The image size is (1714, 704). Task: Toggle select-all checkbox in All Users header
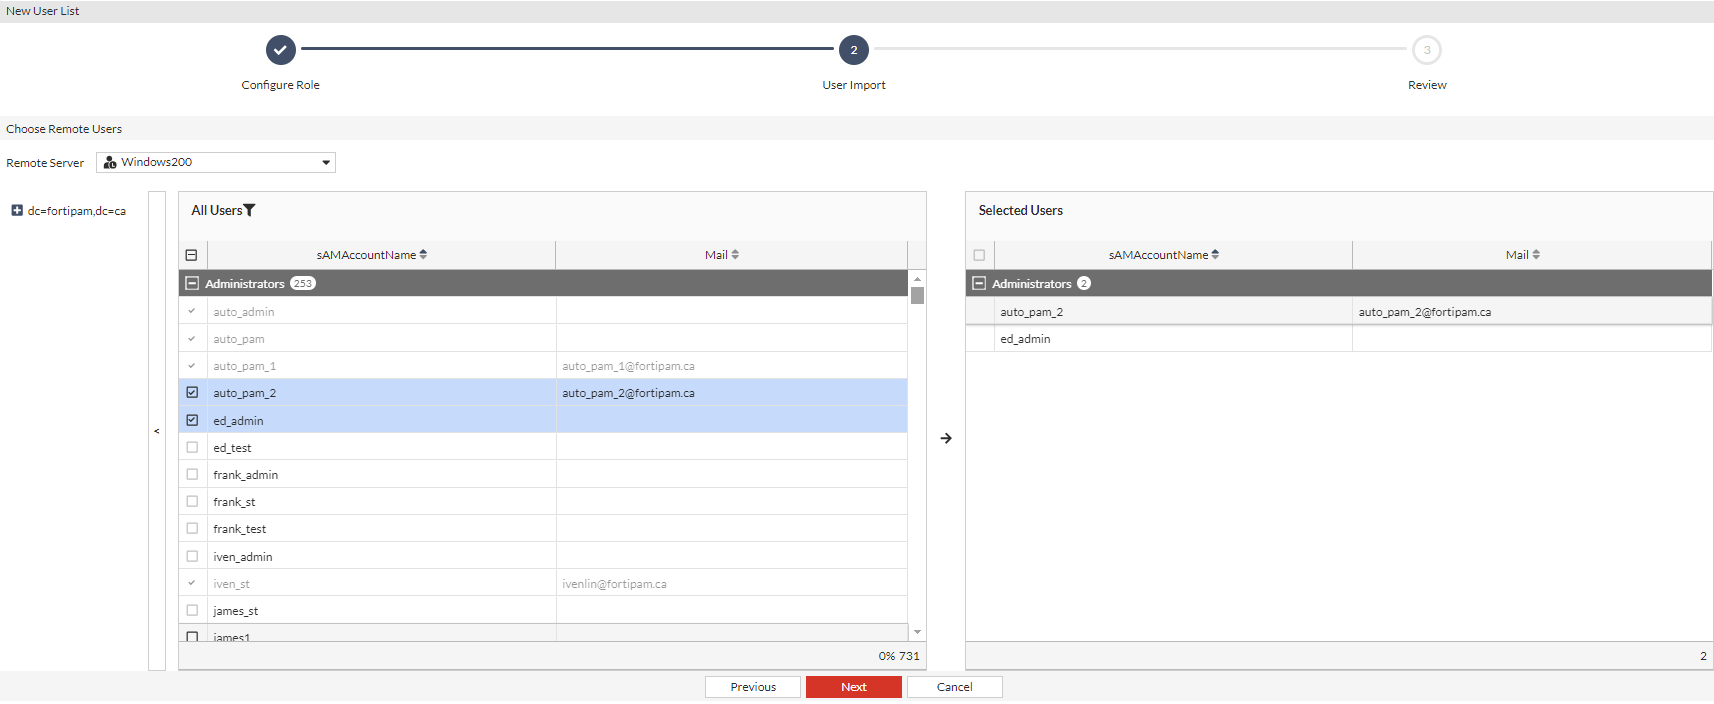(191, 255)
